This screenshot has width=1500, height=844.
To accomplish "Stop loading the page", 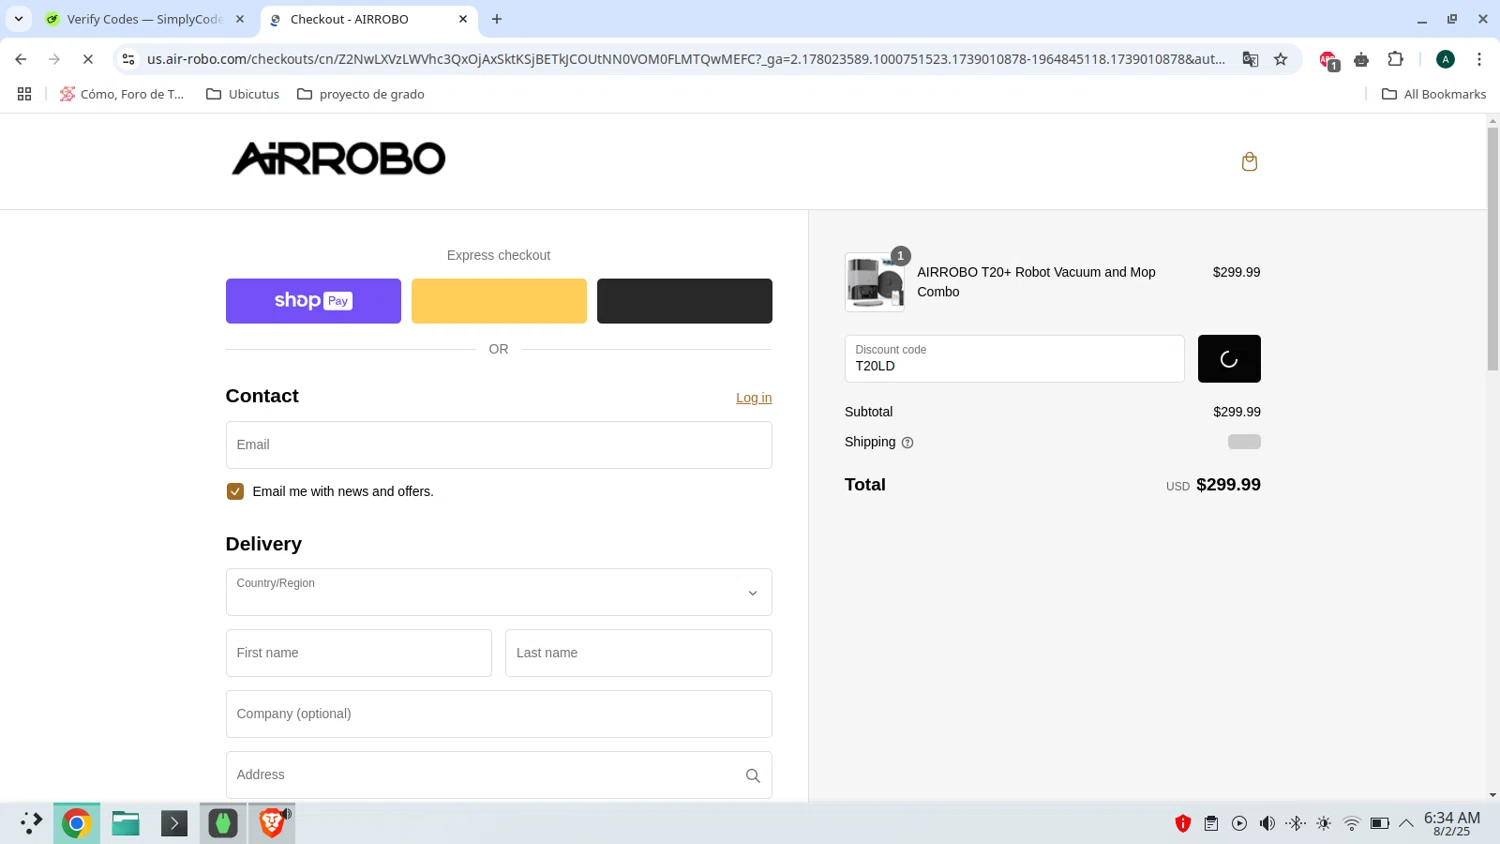I will point(88,59).
